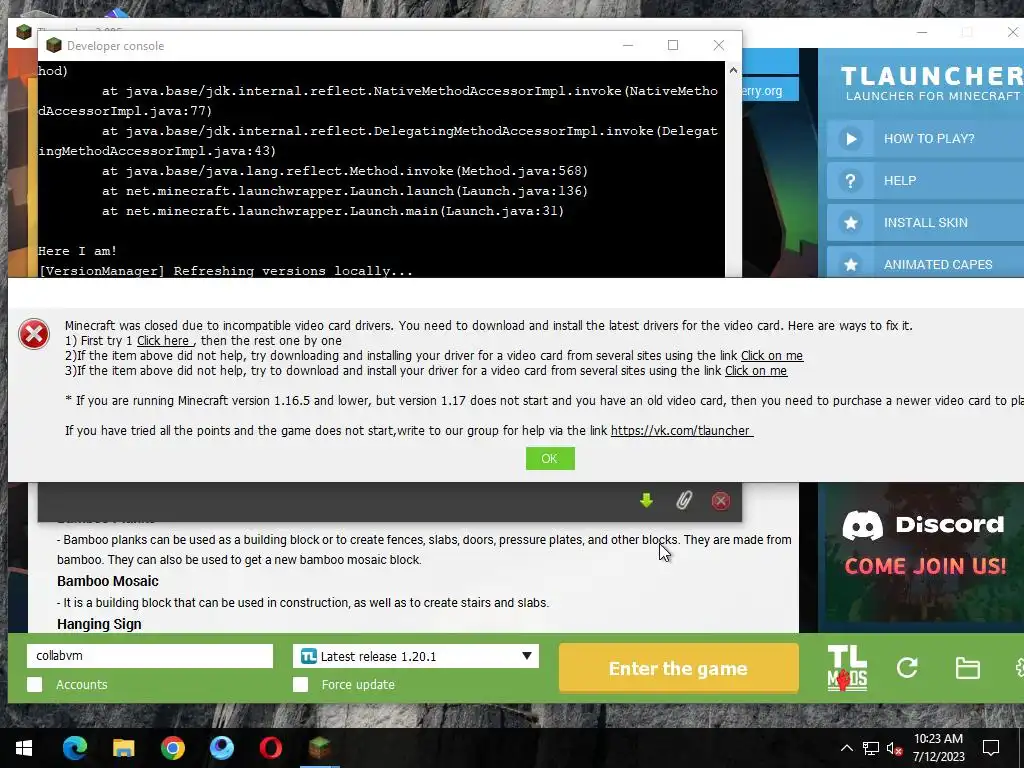Click the Developer console scrollbar up arrow
Viewport: 1024px width, 768px height.
(x=733, y=71)
